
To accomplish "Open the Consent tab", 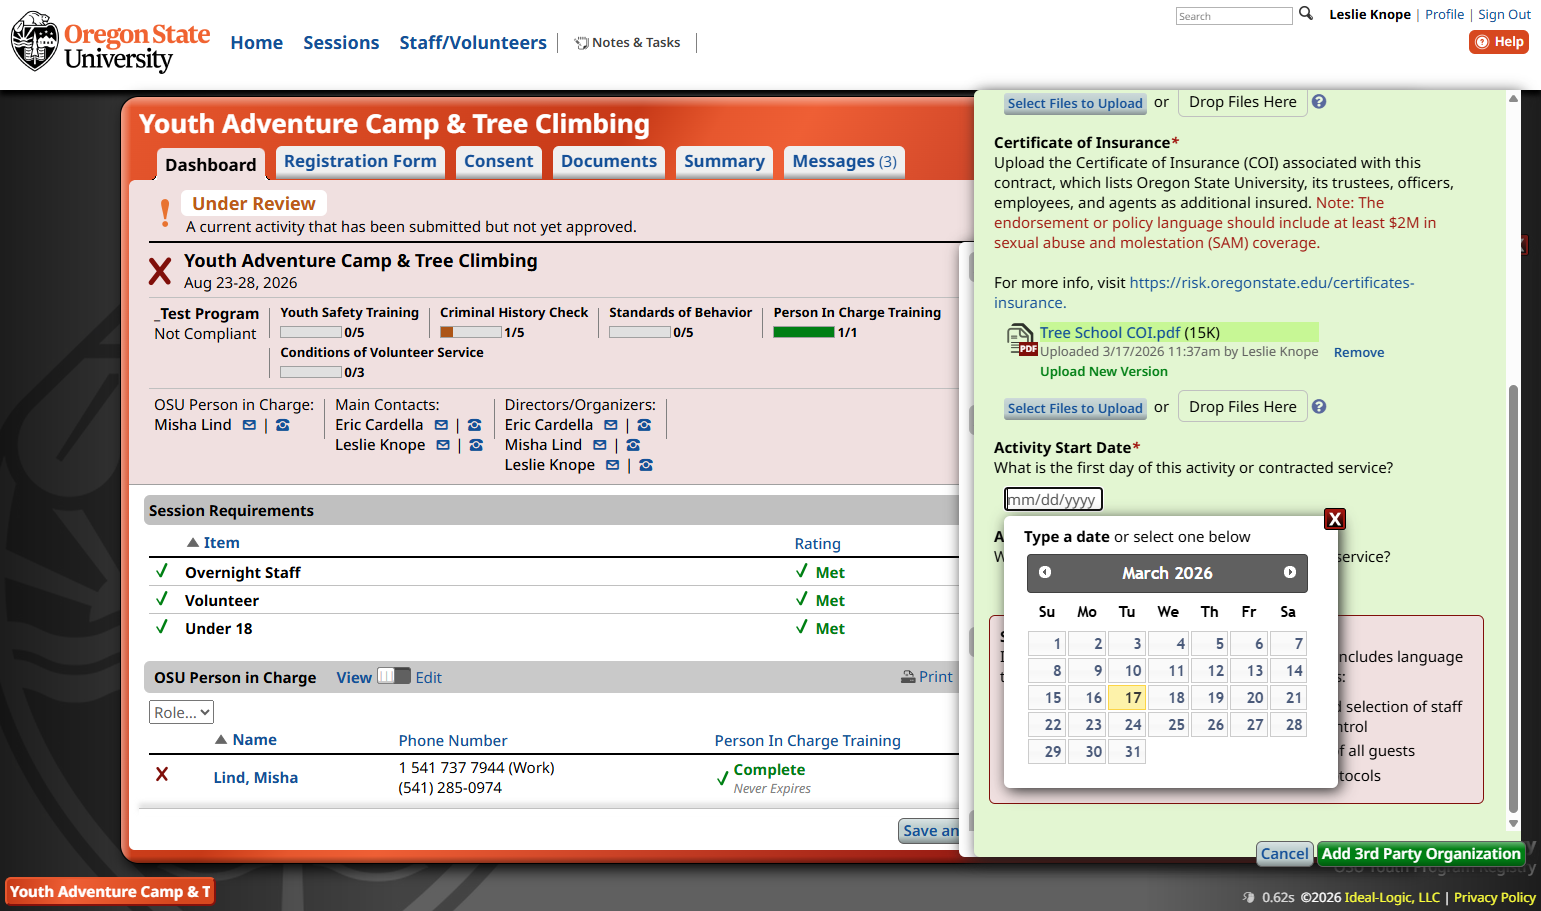I will pyautogui.click(x=498, y=162).
